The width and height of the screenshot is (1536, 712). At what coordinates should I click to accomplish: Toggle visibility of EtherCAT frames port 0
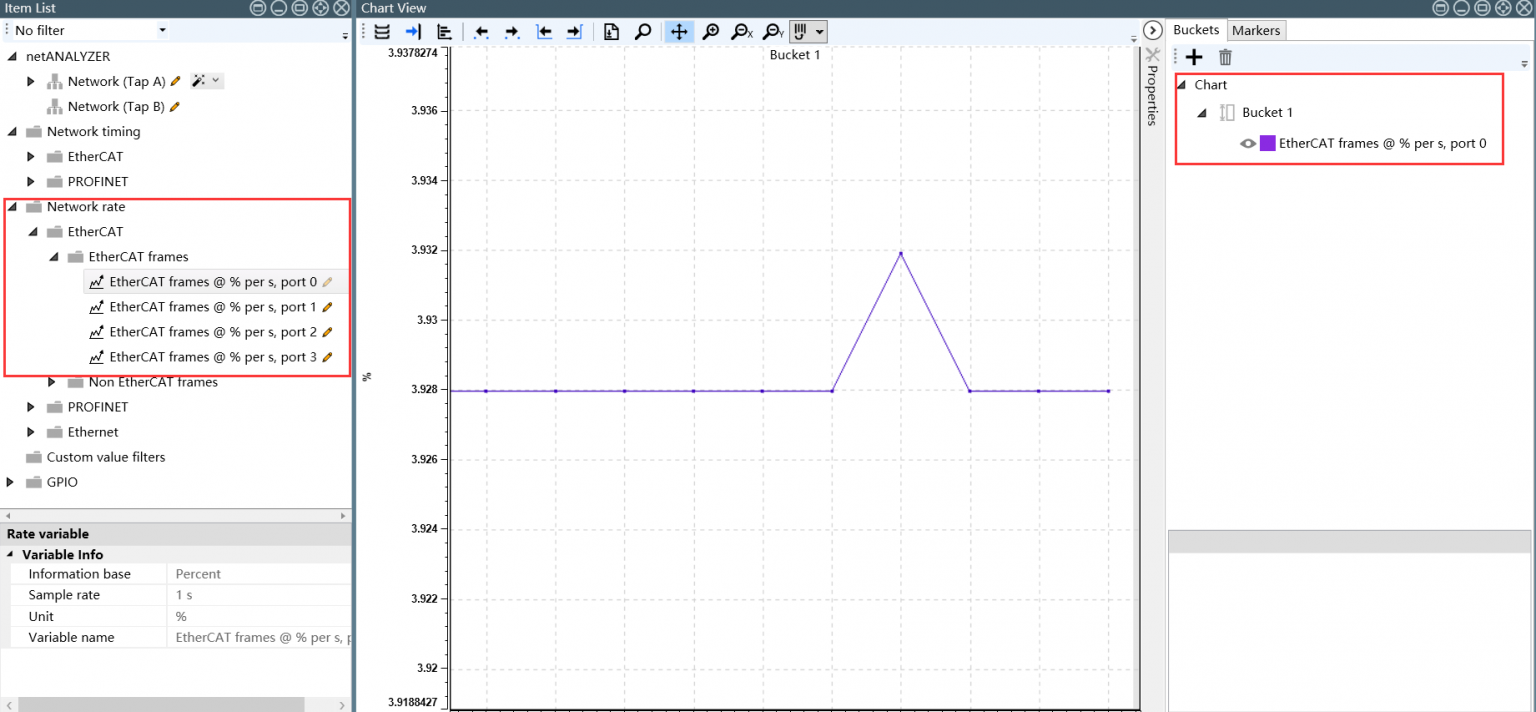pos(1248,143)
